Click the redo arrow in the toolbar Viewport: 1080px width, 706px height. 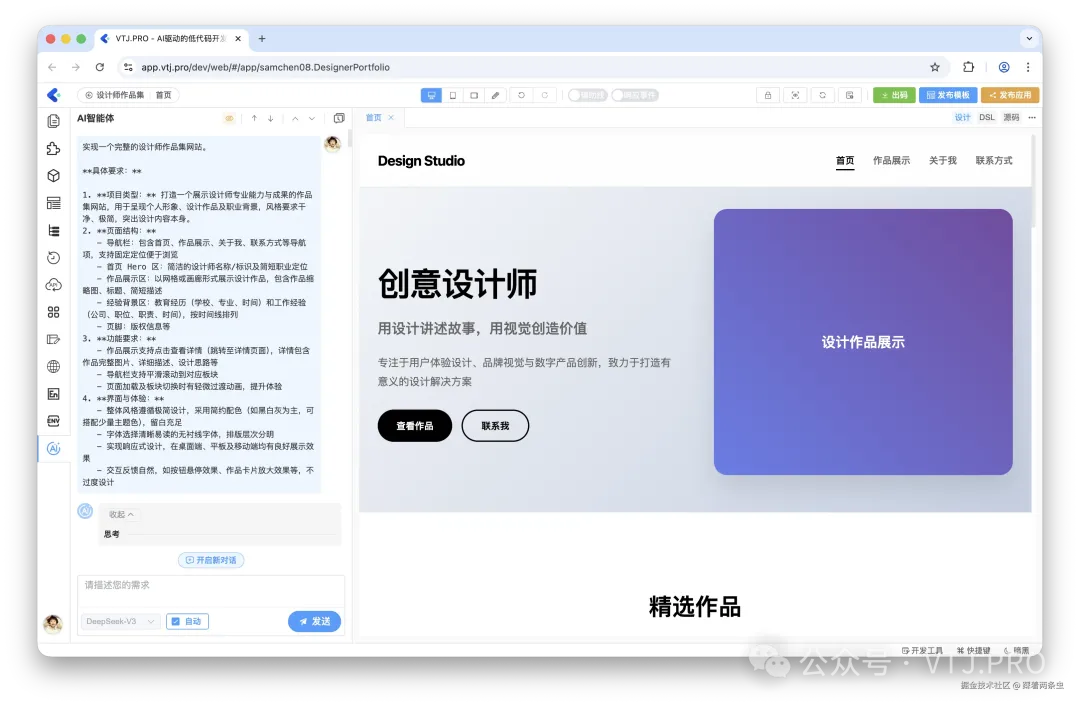[543, 94]
